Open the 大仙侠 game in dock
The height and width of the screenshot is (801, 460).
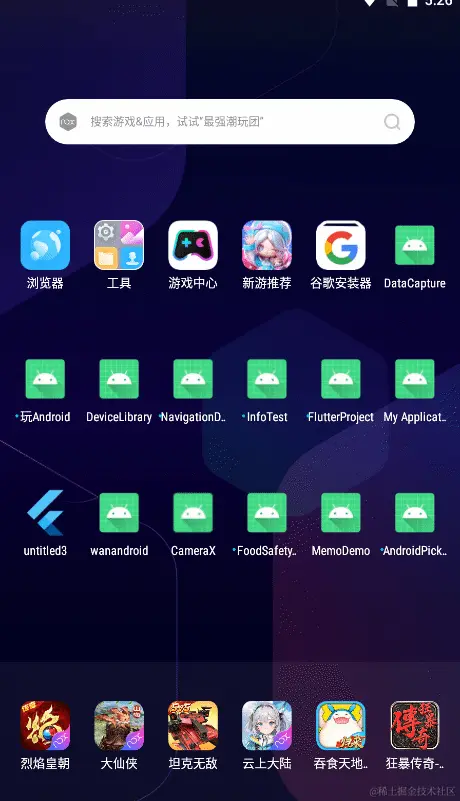click(119, 725)
